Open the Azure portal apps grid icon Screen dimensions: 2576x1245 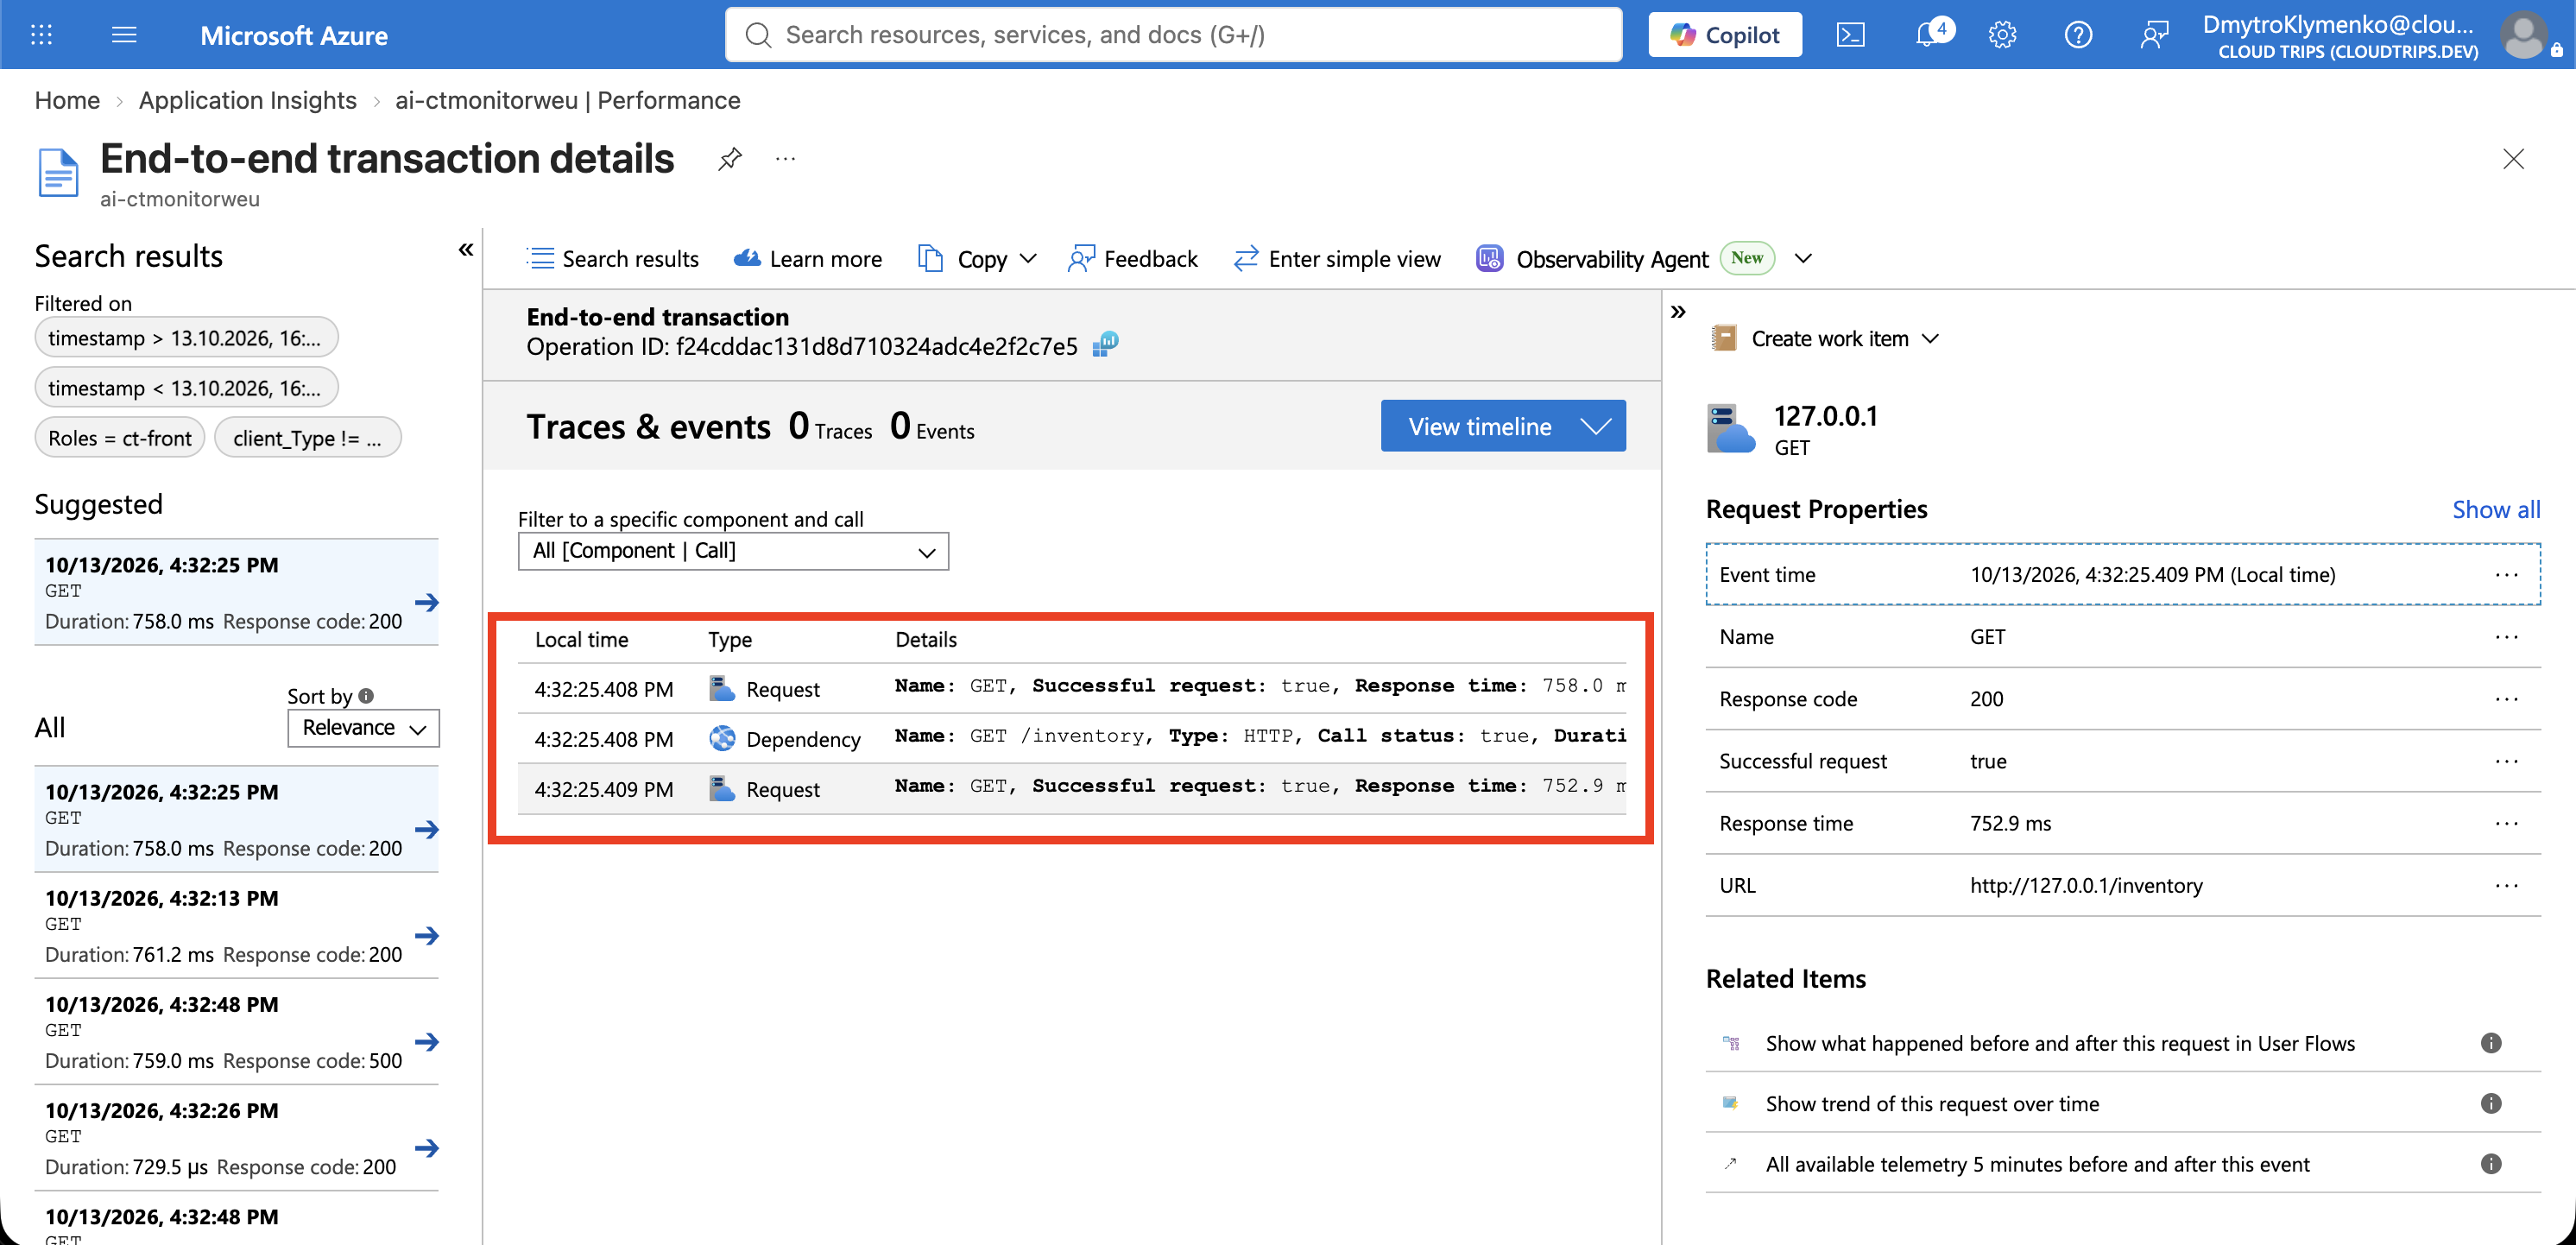pos(41,35)
